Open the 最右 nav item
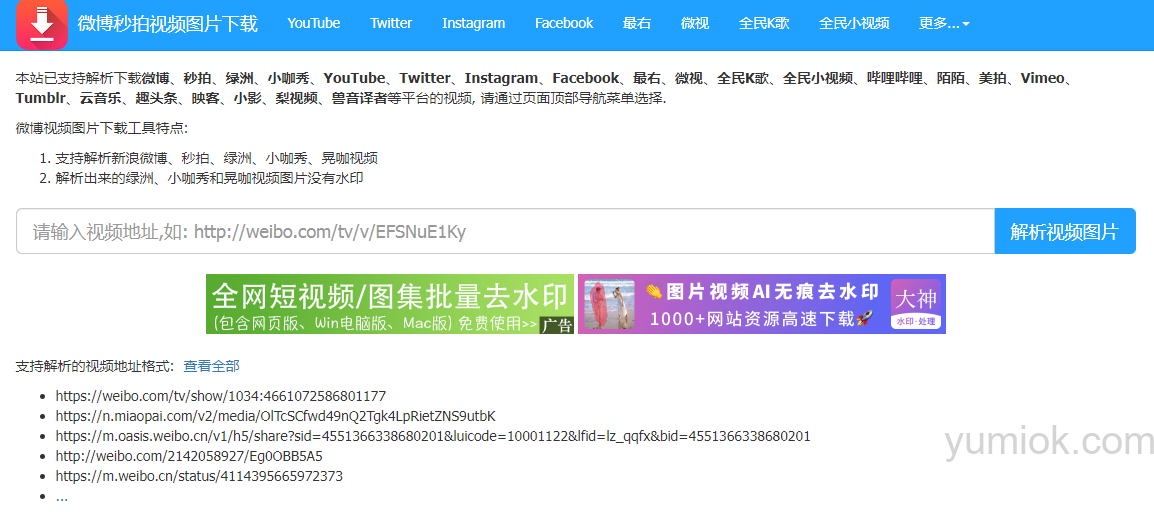The height and width of the screenshot is (512, 1154). click(x=637, y=24)
